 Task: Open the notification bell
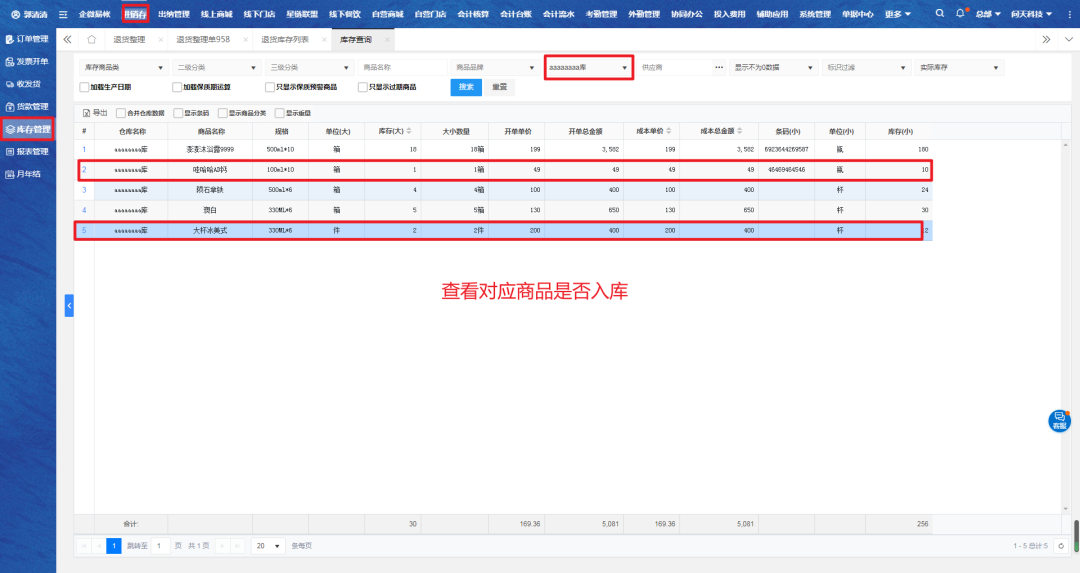point(960,14)
